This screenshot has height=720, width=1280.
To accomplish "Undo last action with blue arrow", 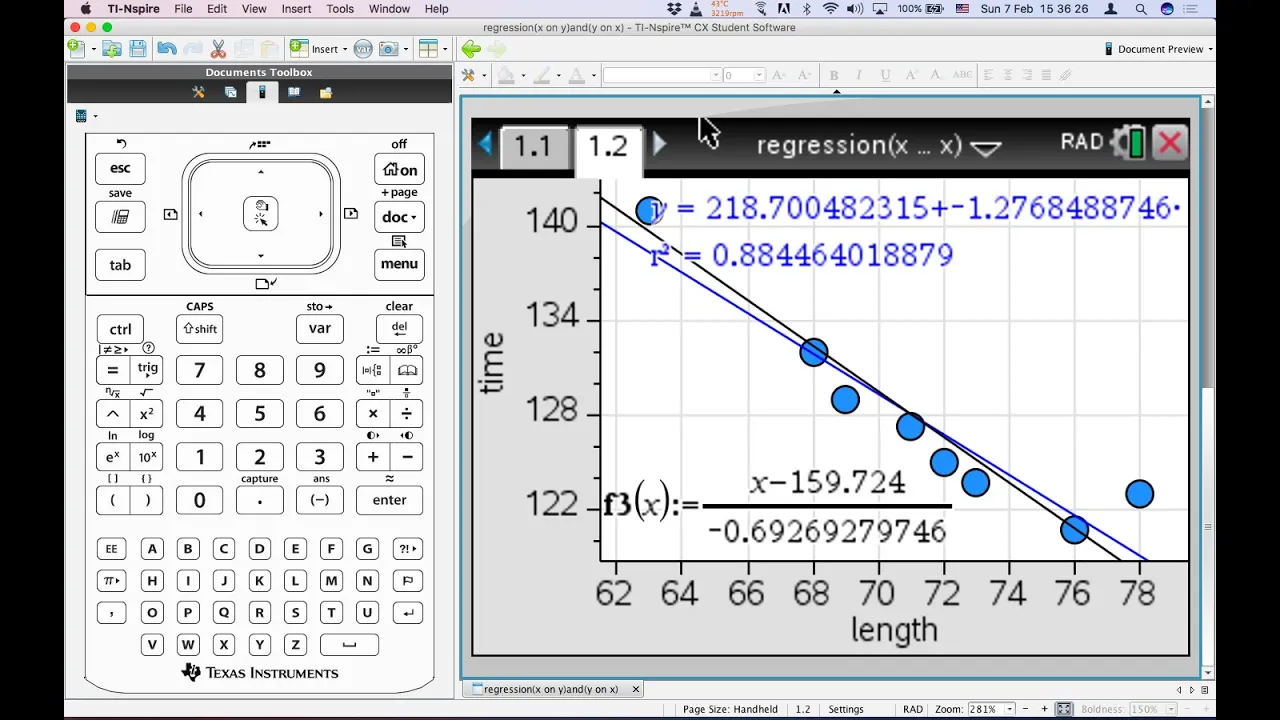I will pyautogui.click(x=167, y=49).
